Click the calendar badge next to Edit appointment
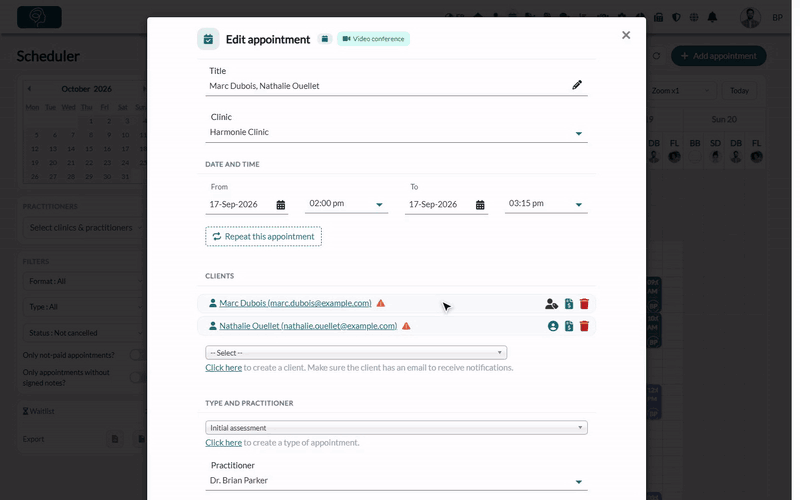 324,39
